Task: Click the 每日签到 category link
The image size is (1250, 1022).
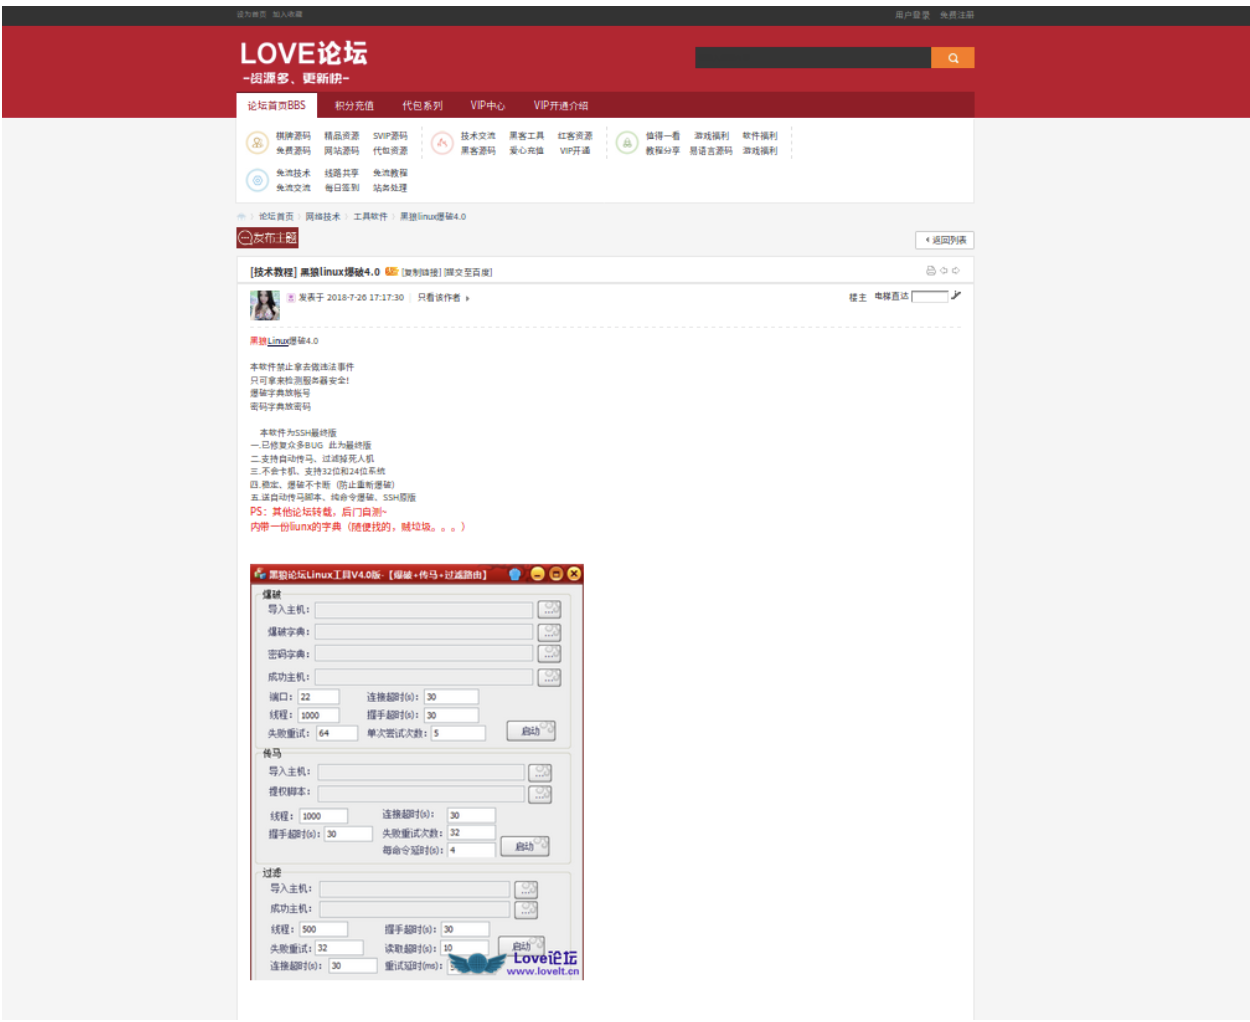Action: pos(341,188)
